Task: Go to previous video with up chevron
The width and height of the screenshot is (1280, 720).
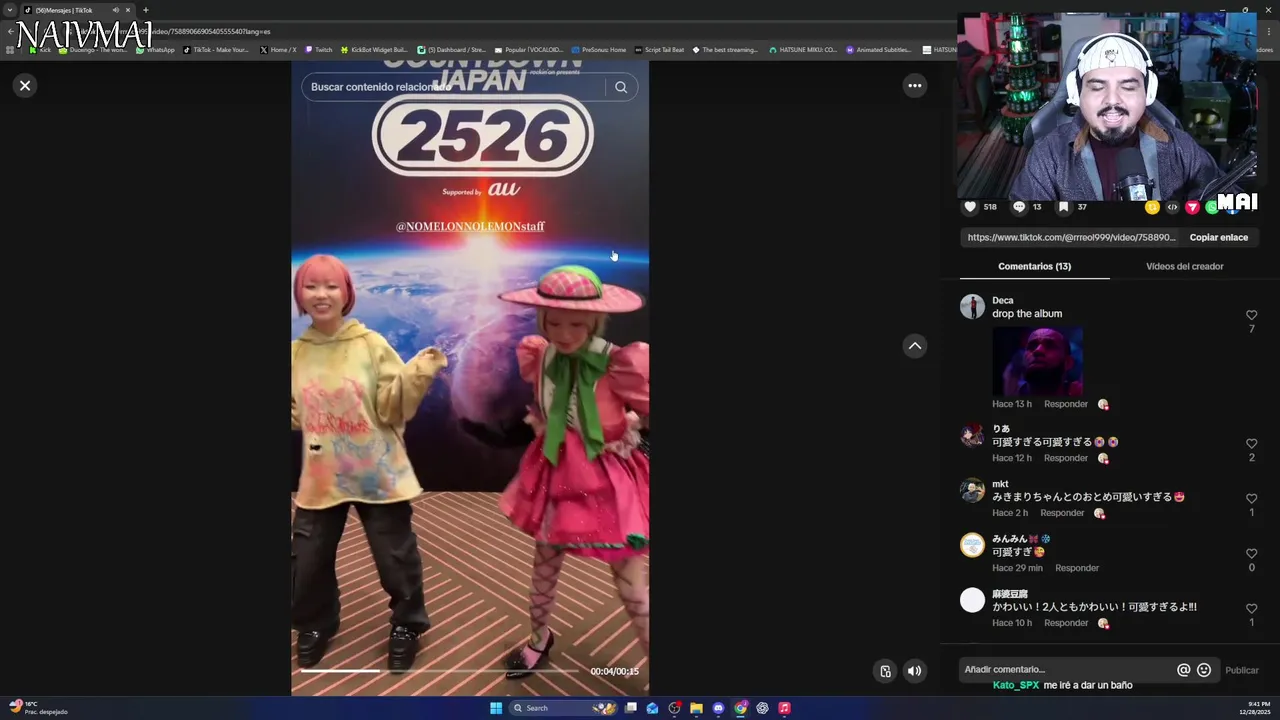Action: point(914,346)
